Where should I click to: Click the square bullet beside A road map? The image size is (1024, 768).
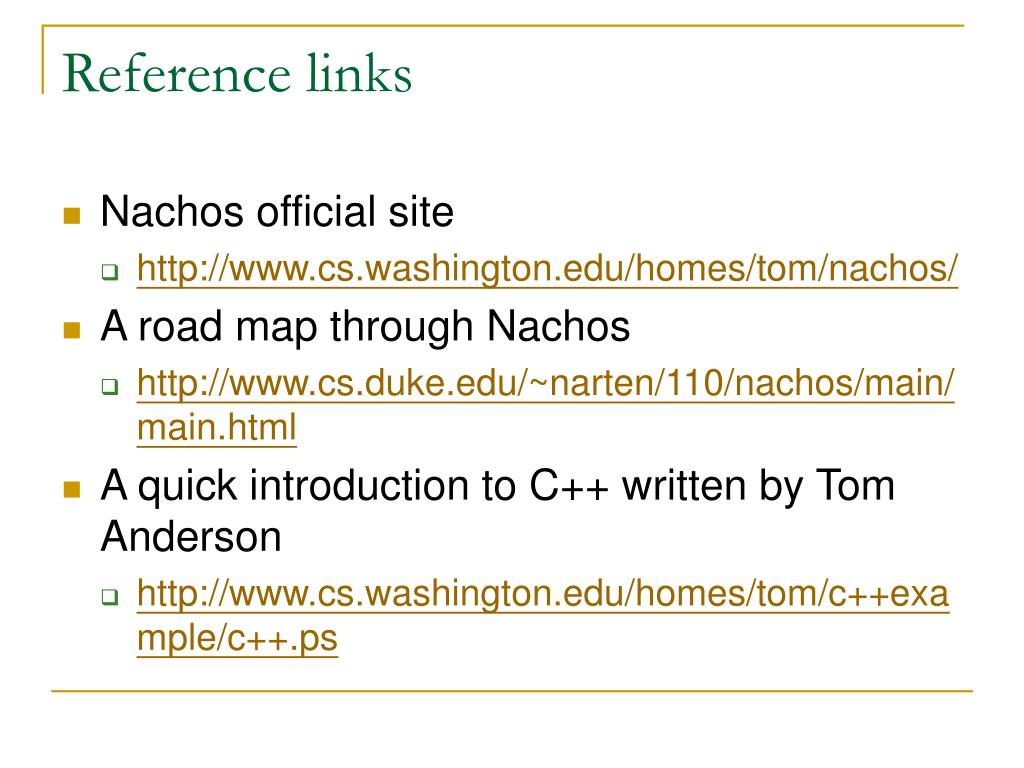point(72,330)
